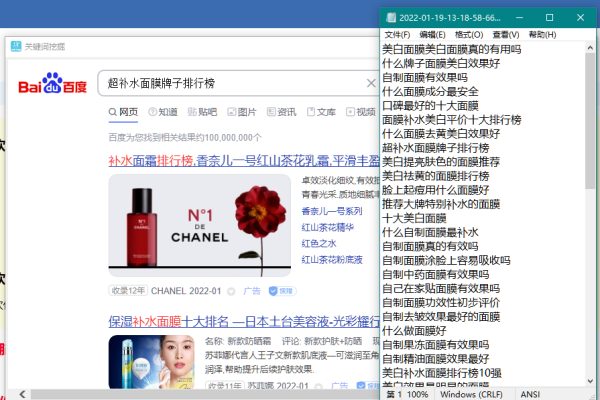Click Notepad line 自制精油面膜效果最好
The image size is (600, 400).
point(435,359)
